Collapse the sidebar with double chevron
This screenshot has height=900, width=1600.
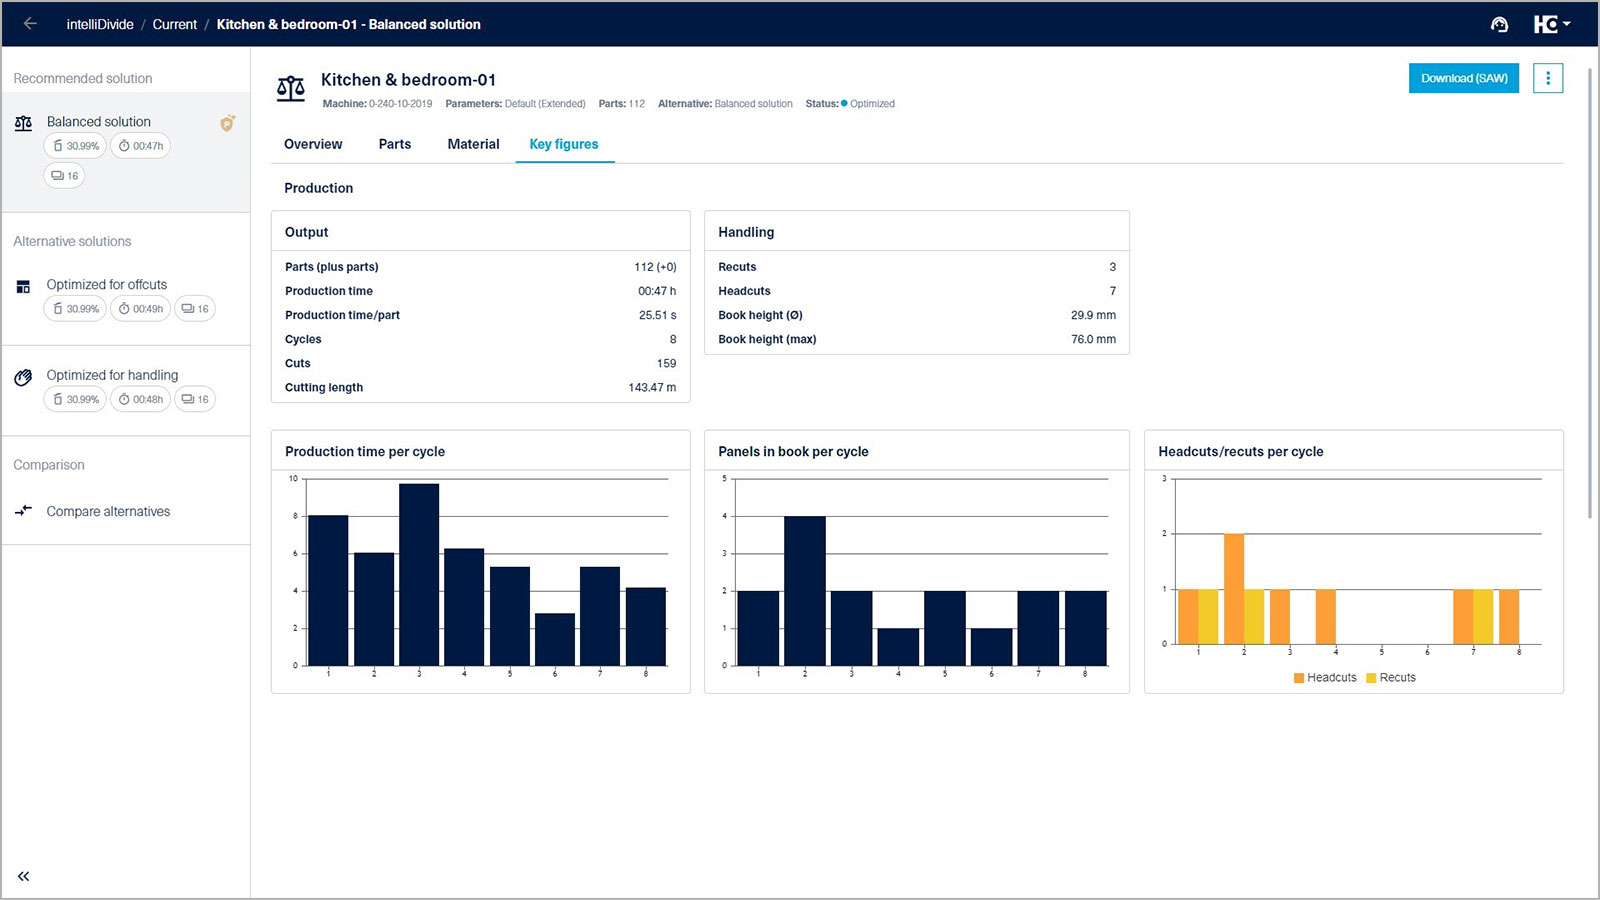24,876
